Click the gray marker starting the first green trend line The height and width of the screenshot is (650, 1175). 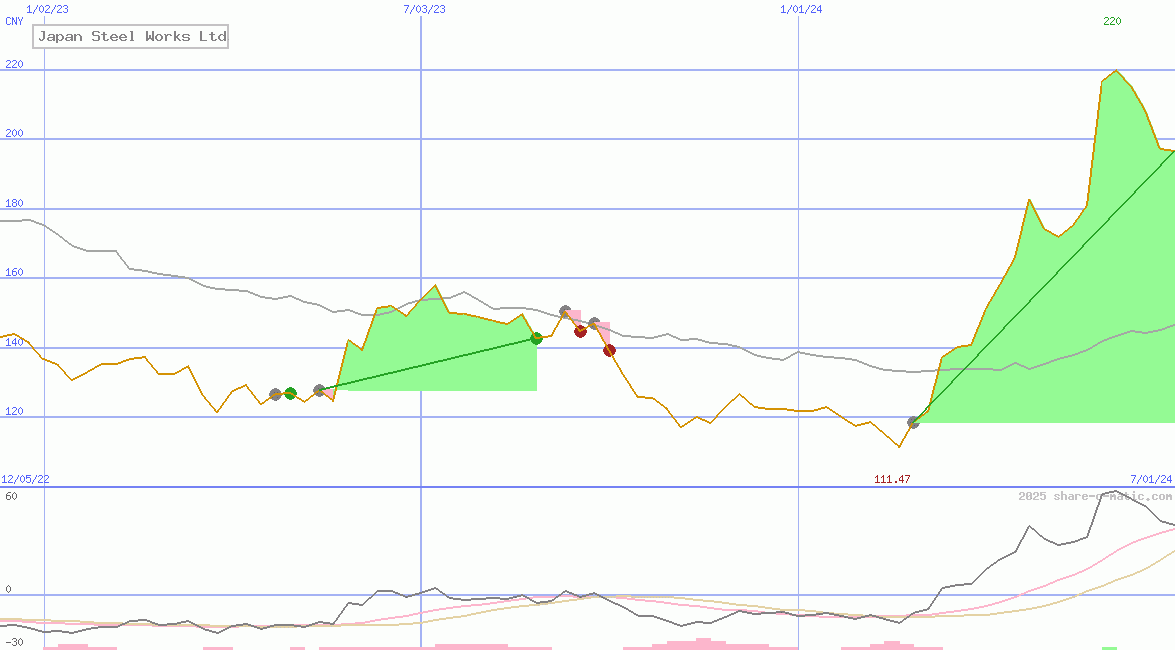tap(320, 390)
